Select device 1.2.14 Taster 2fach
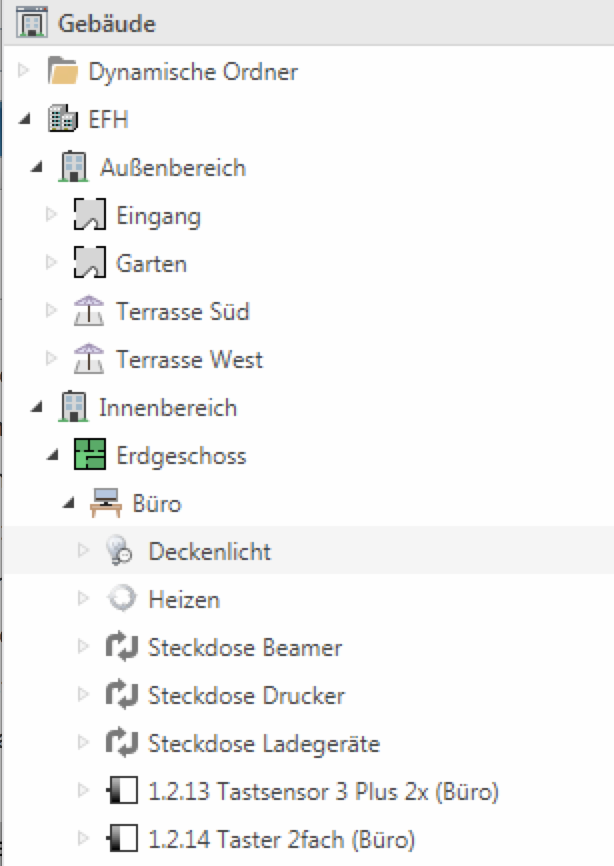Image resolution: width=614 pixels, height=866 pixels. point(280,840)
